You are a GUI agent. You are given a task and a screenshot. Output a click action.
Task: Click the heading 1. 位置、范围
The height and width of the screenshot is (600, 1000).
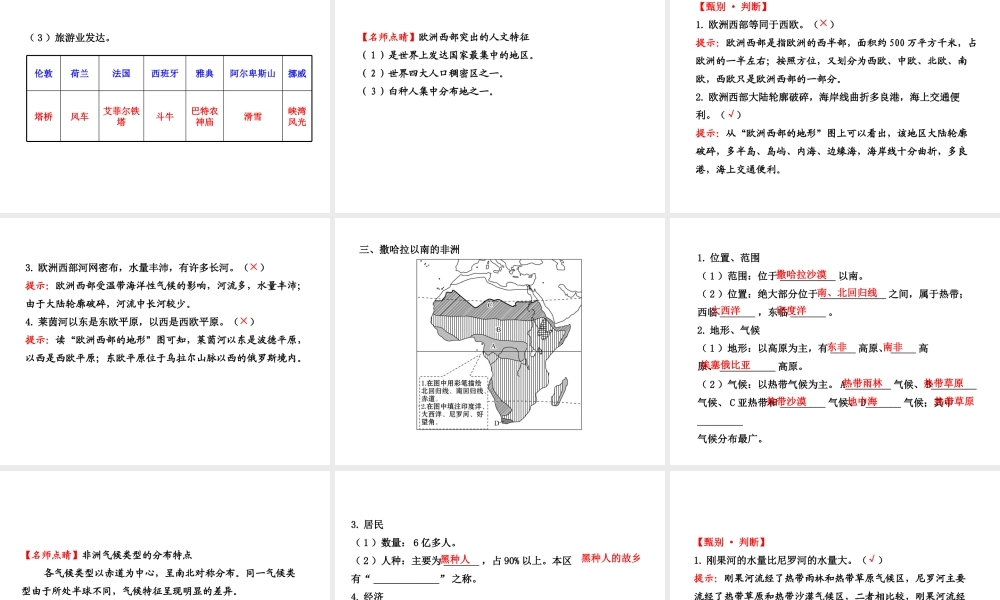pos(728,258)
